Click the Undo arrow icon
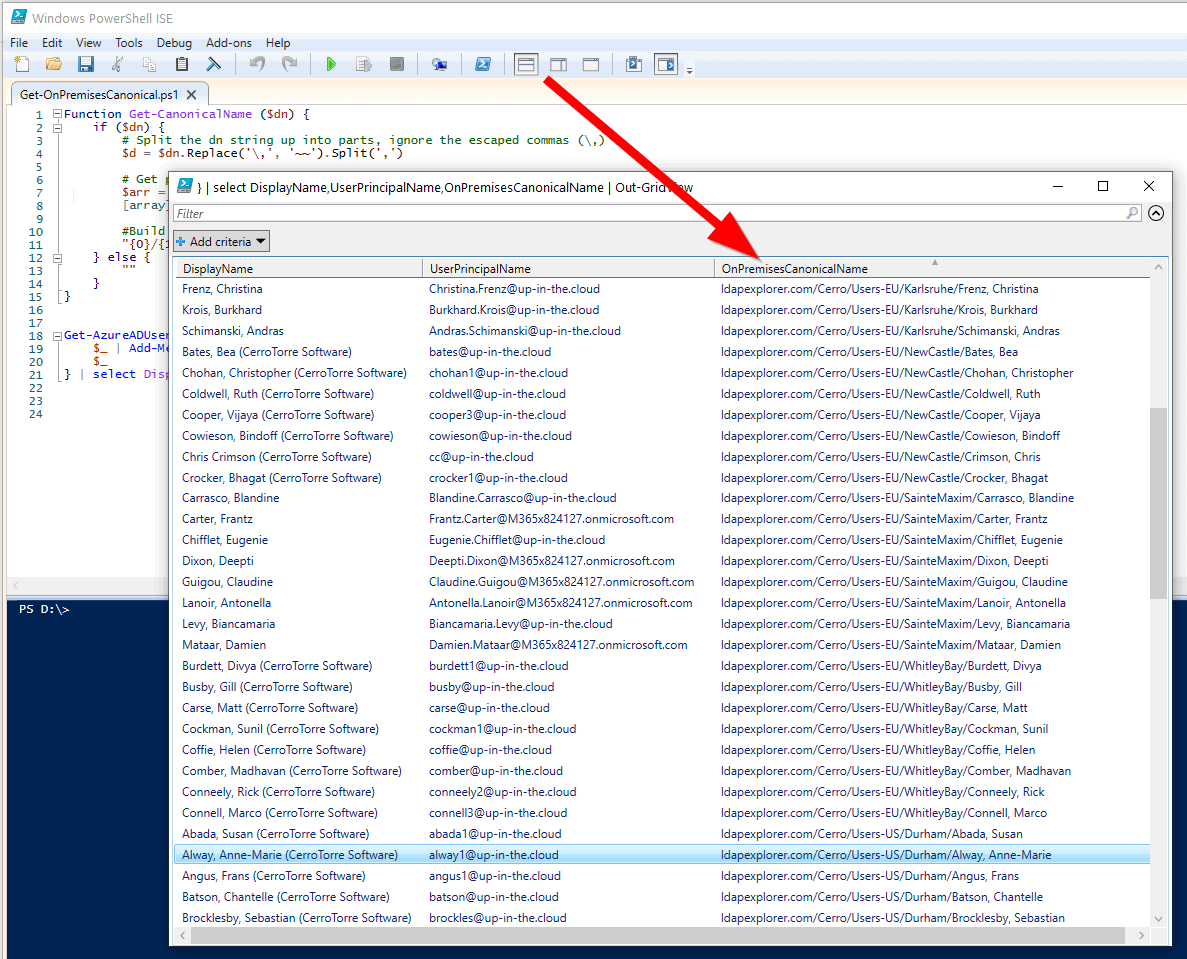The image size is (1187, 959). [x=257, y=64]
